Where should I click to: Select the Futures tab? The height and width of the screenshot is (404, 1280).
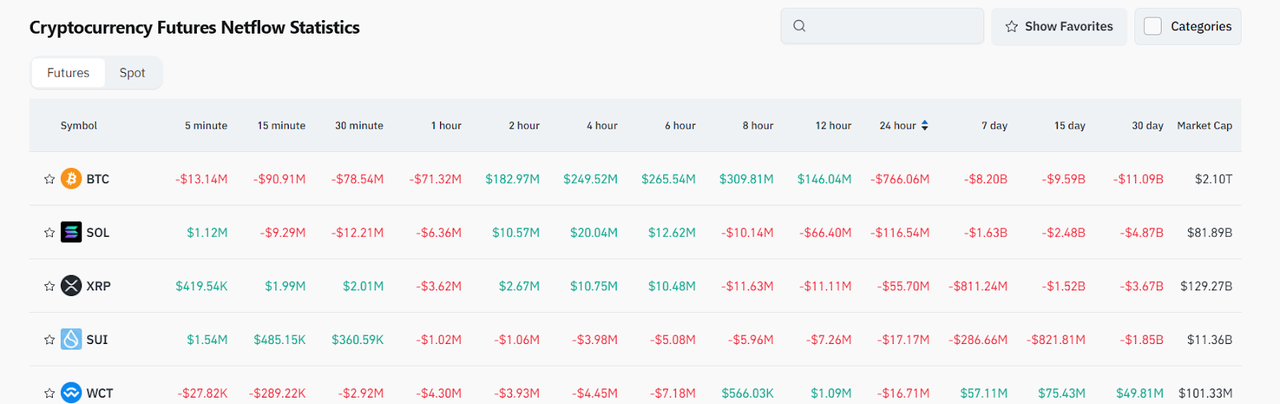[x=68, y=73]
